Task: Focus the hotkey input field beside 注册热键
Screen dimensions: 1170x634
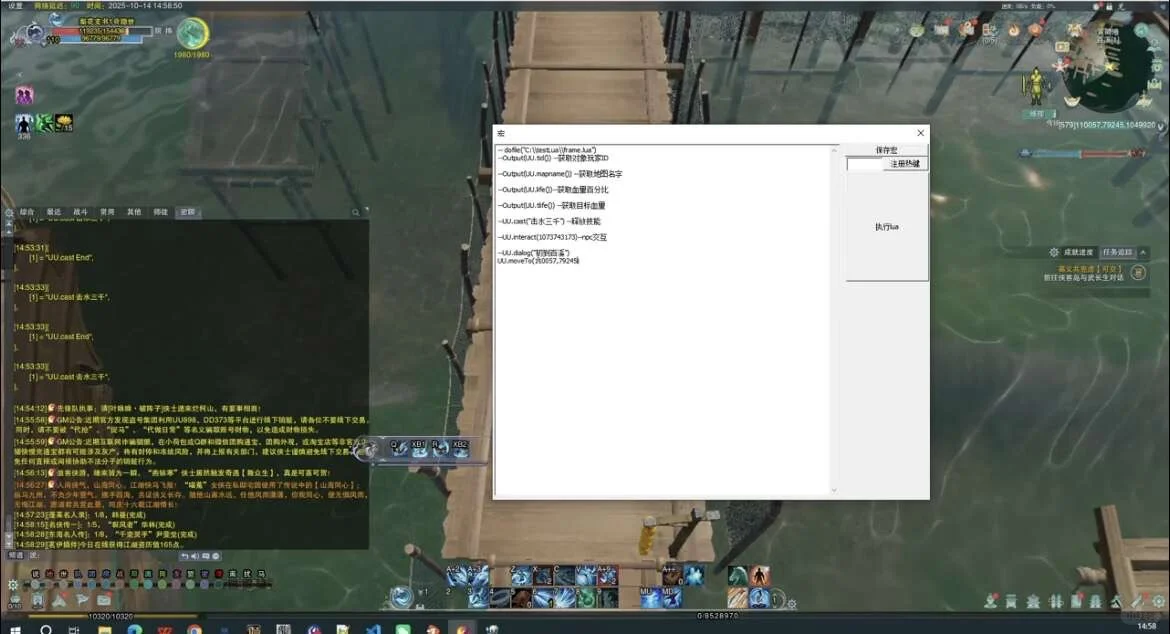Action: click(x=865, y=164)
